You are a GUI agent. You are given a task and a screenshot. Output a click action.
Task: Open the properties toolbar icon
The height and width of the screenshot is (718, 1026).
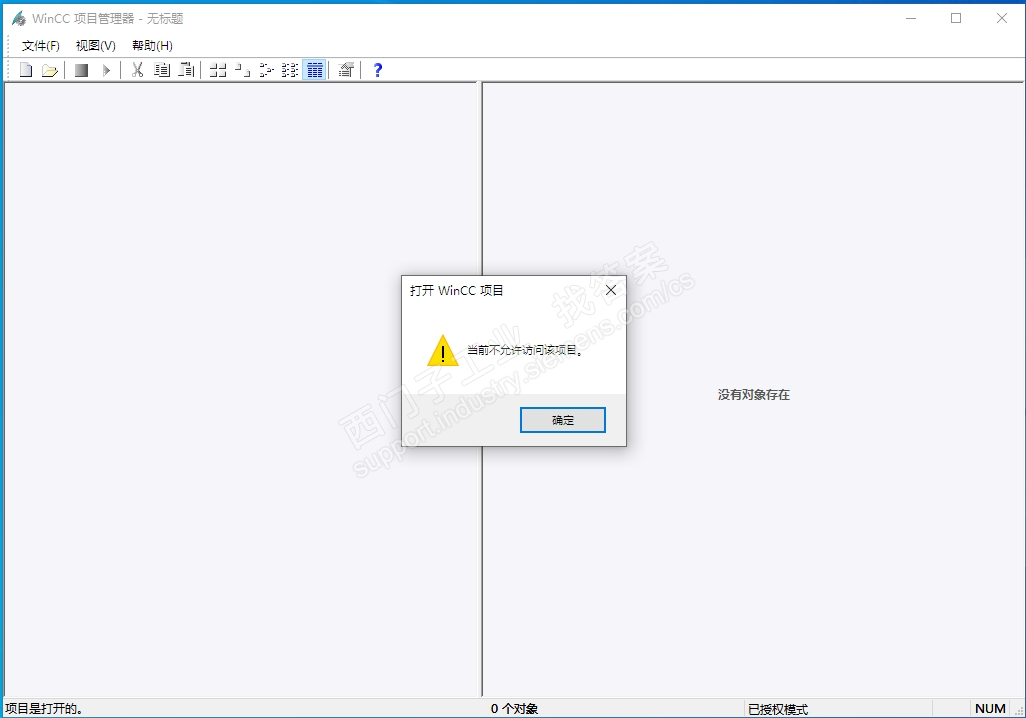point(346,70)
